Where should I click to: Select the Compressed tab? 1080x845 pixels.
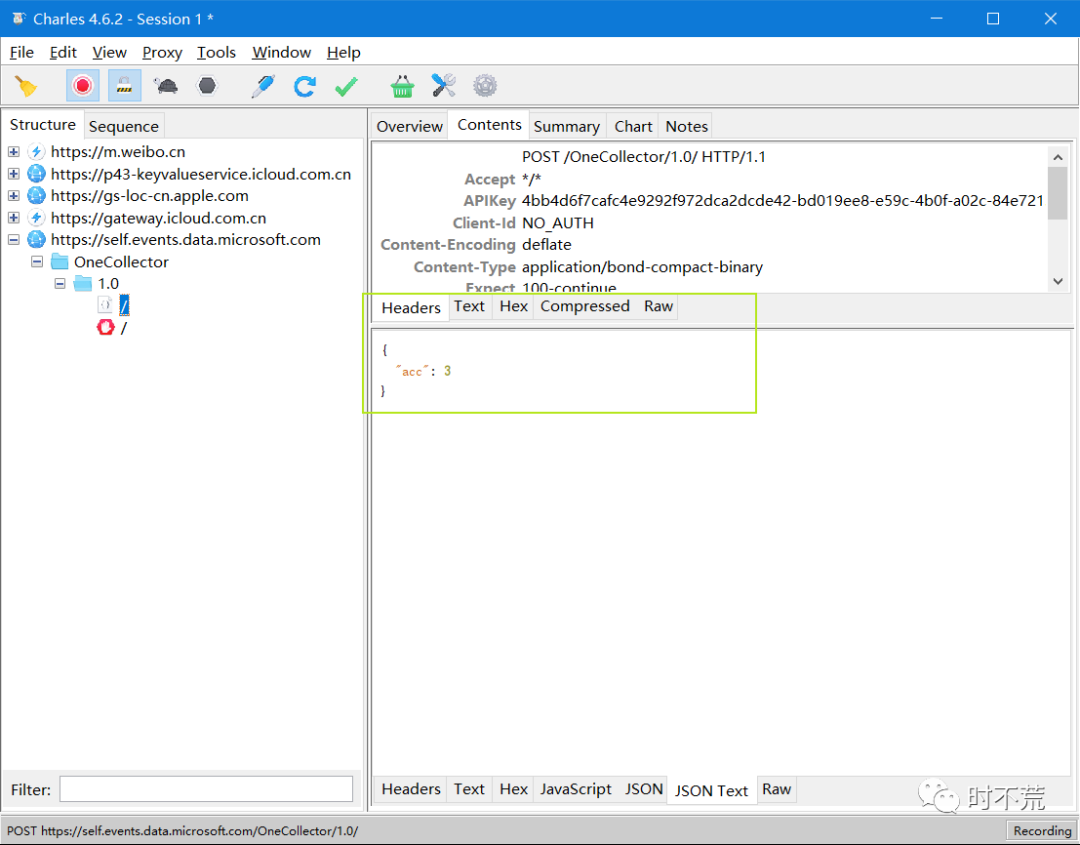585,306
